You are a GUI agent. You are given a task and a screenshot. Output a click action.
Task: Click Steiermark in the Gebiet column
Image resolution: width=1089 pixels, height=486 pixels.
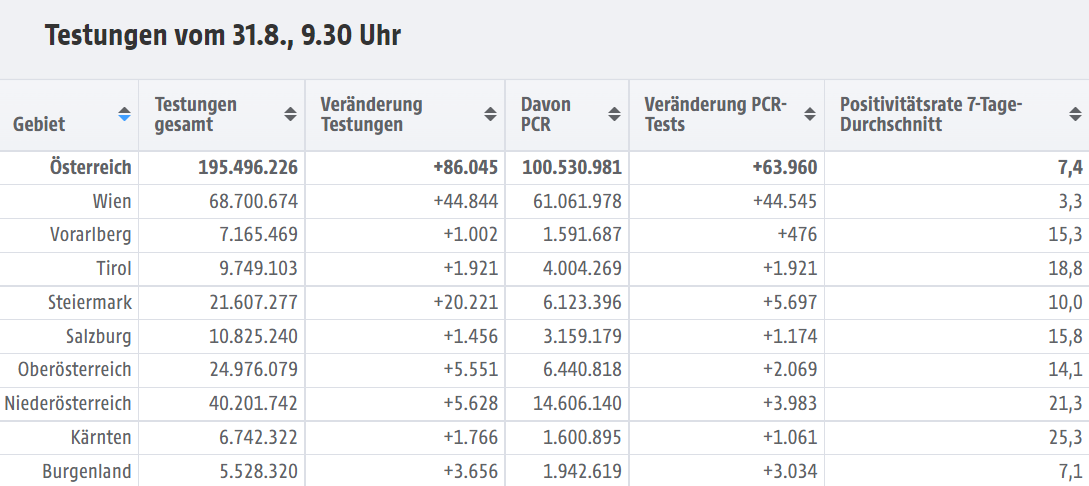point(90,303)
